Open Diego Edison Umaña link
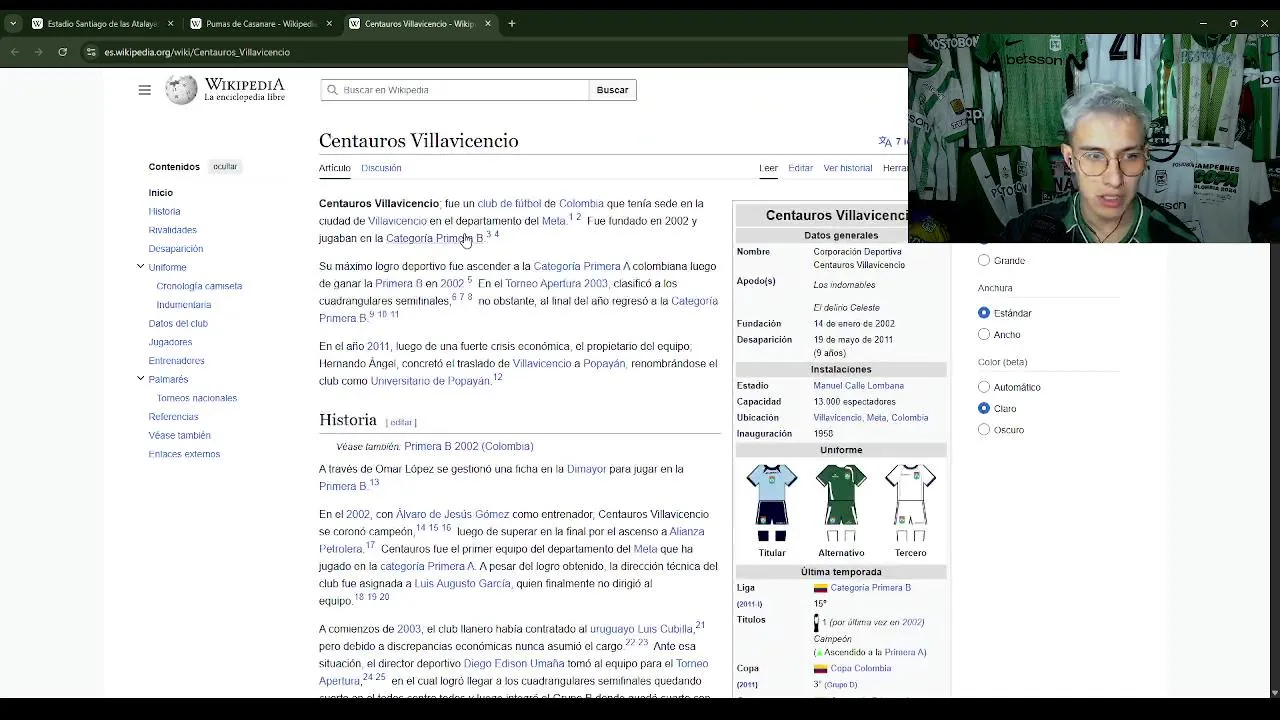The image size is (1280, 720). 514,664
